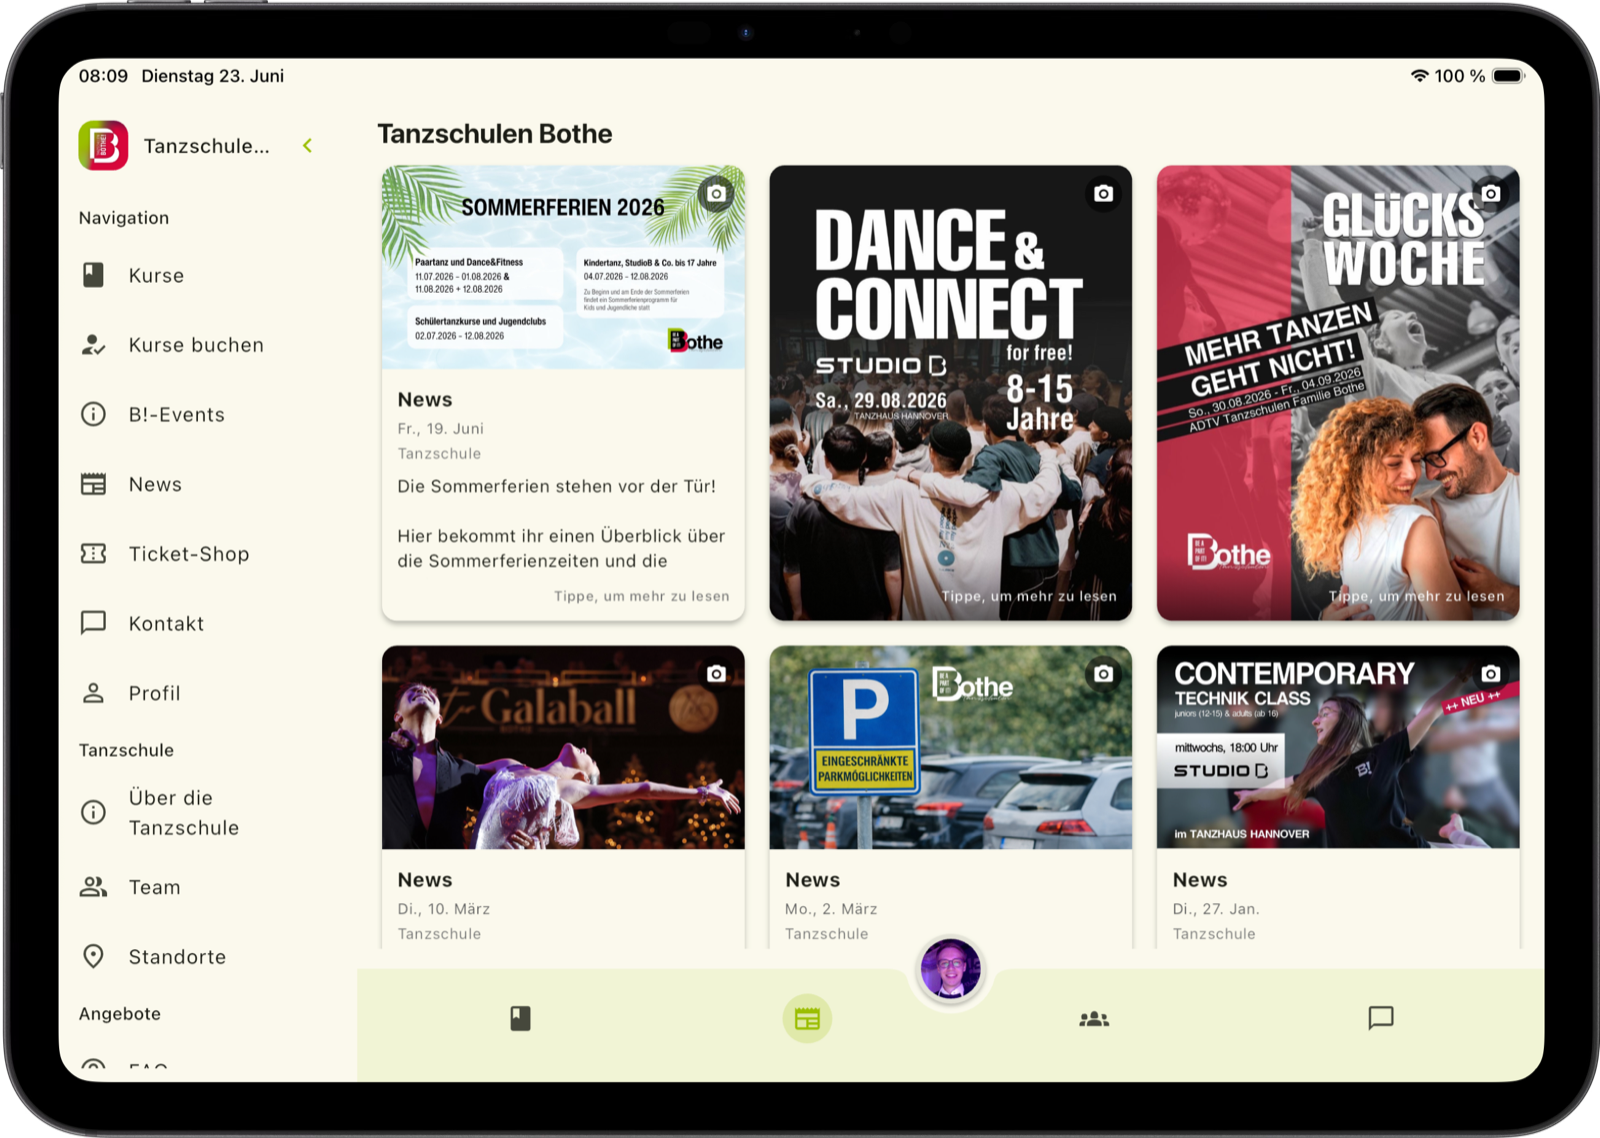Tap camera icon on Sommerferien 2026 card
The width and height of the screenshot is (1600, 1138).
click(x=716, y=193)
